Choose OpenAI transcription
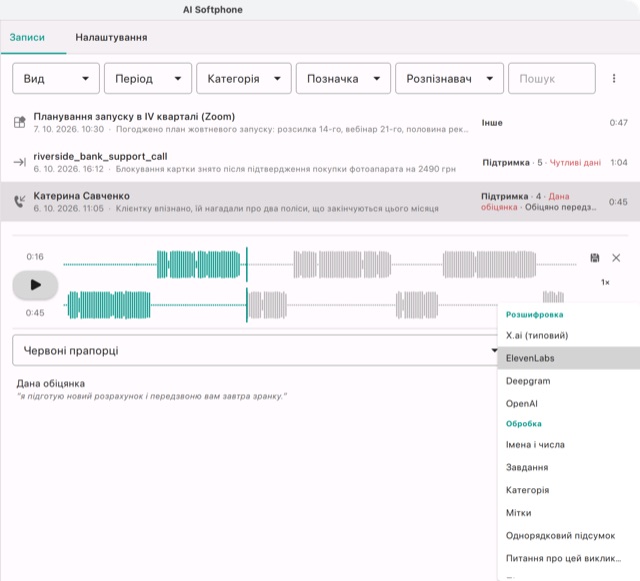 coord(569,403)
